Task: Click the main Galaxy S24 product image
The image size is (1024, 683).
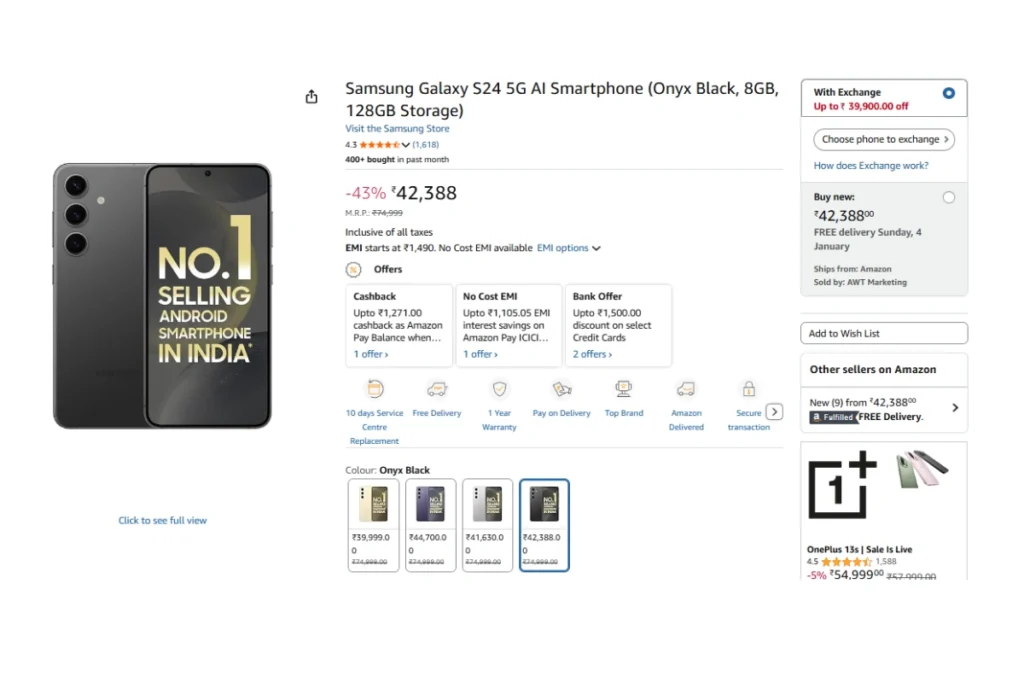Action: (x=162, y=296)
